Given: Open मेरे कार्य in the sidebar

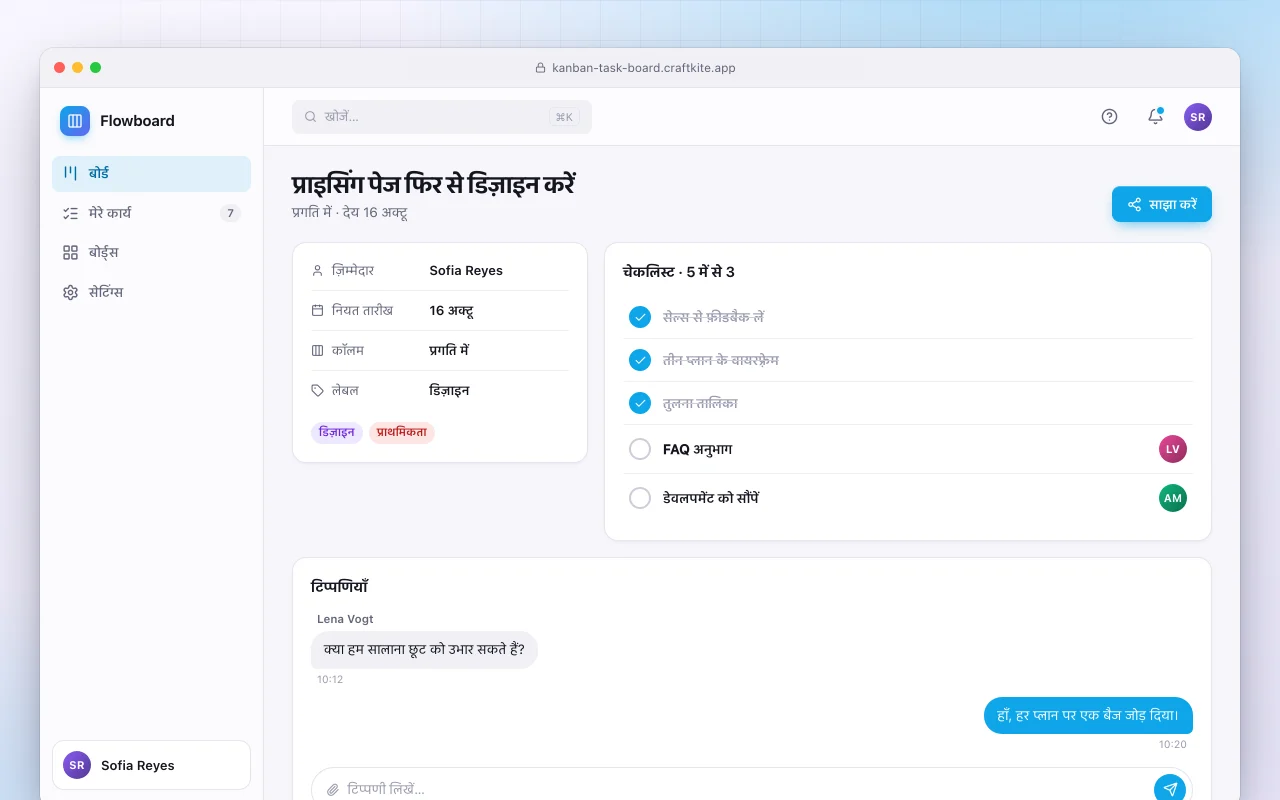Looking at the screenshot, I should click(x=151, y=213).
